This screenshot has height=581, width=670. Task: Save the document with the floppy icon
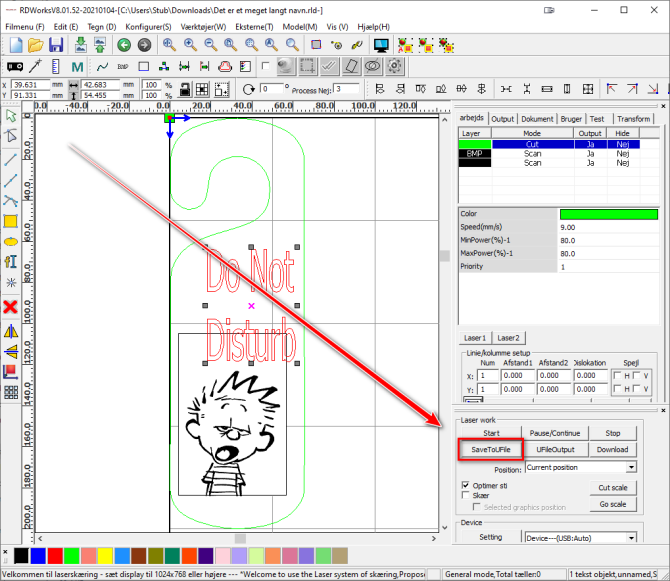(56, 45)
